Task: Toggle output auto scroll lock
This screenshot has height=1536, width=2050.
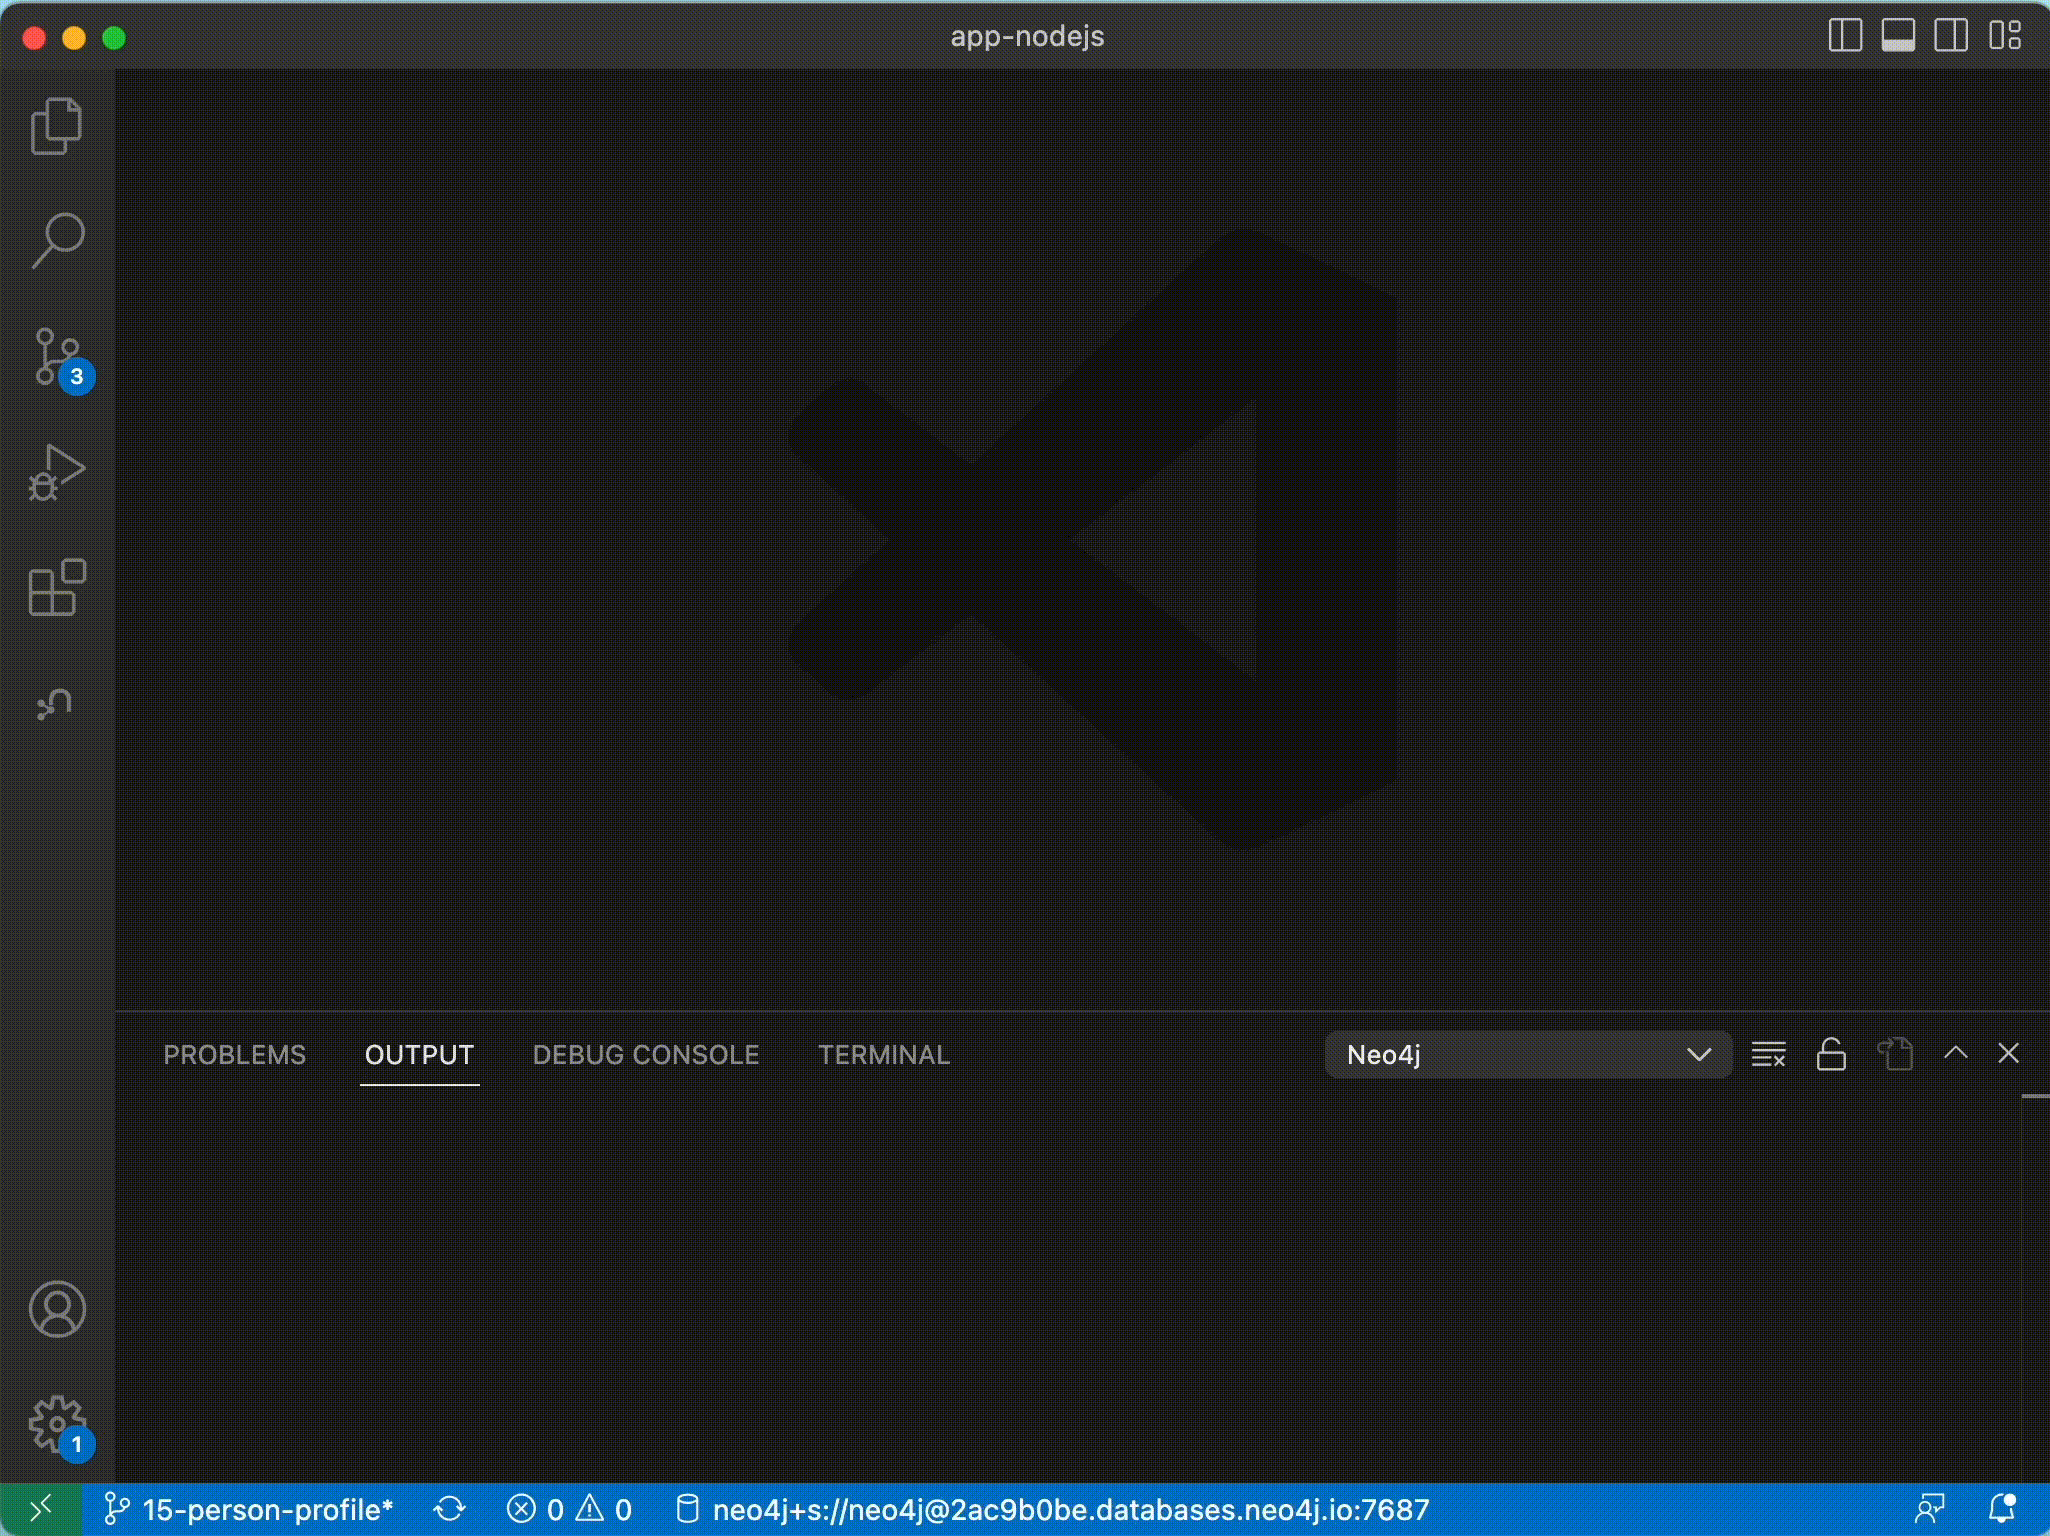Action: (x=1831, y=1054)
